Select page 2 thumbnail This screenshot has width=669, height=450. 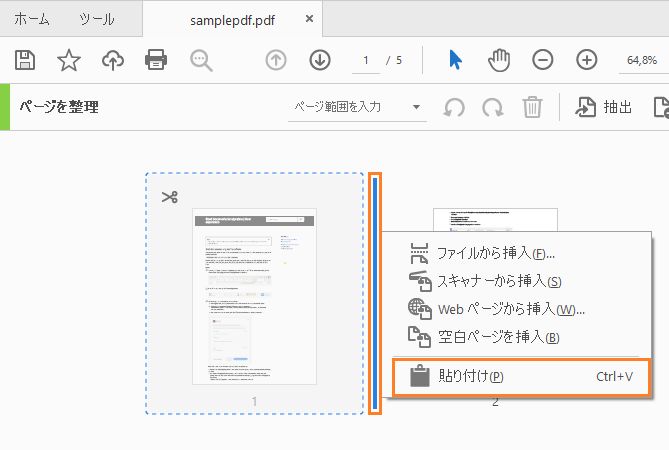[x=495, y=220]
